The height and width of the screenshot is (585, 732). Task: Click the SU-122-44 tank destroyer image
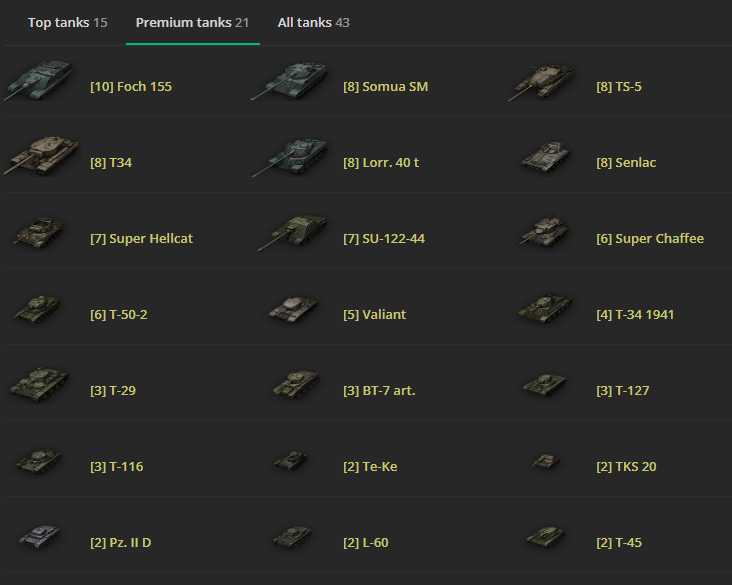[293, 232]
